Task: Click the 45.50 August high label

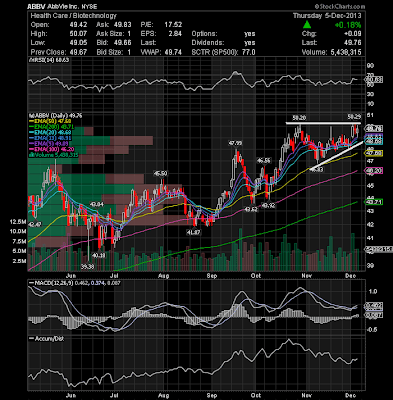Action: pyautogui.click(x=160, y=174)
